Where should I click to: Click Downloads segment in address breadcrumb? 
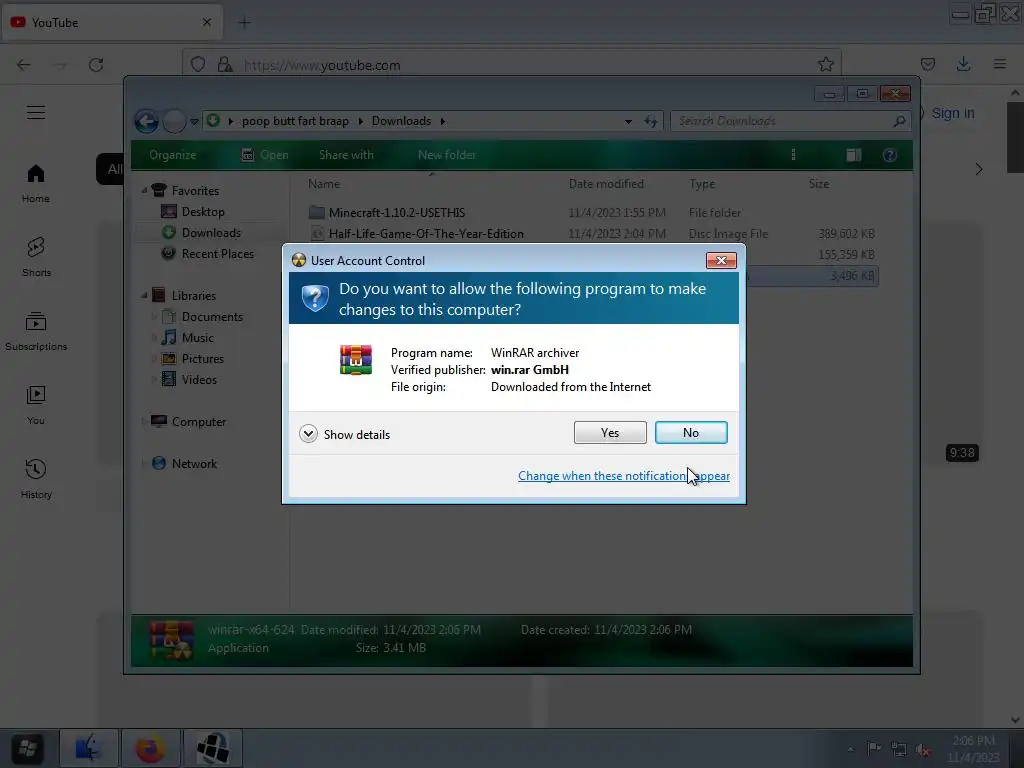tap(401, 121)
